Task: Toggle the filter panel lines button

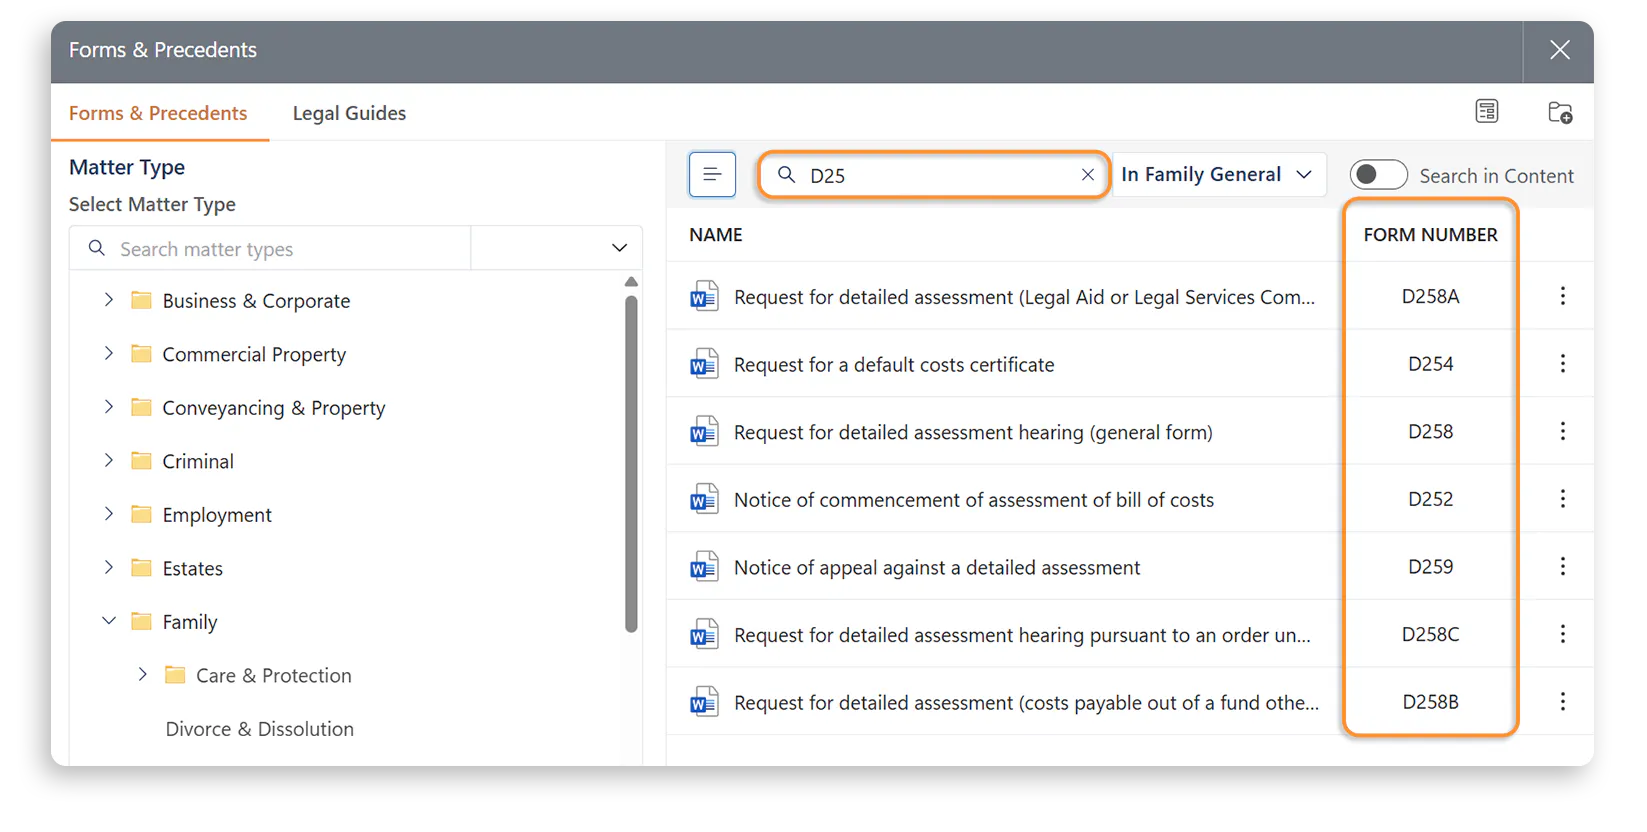Action: tap(712, 175)
